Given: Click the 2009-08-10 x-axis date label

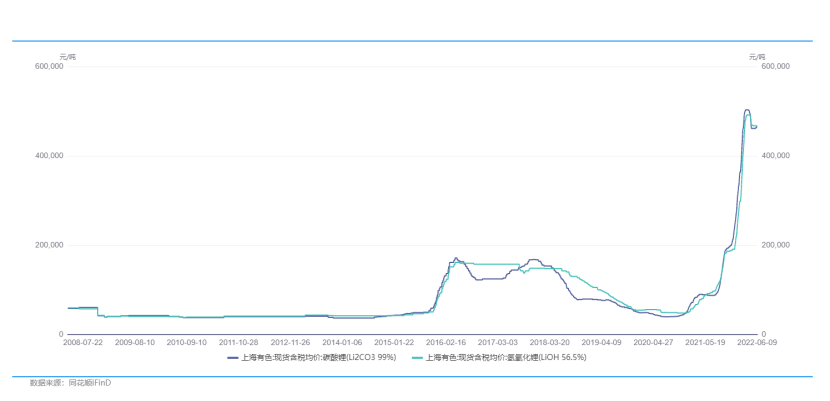Looking at the screenshot, I should point(136,342).
